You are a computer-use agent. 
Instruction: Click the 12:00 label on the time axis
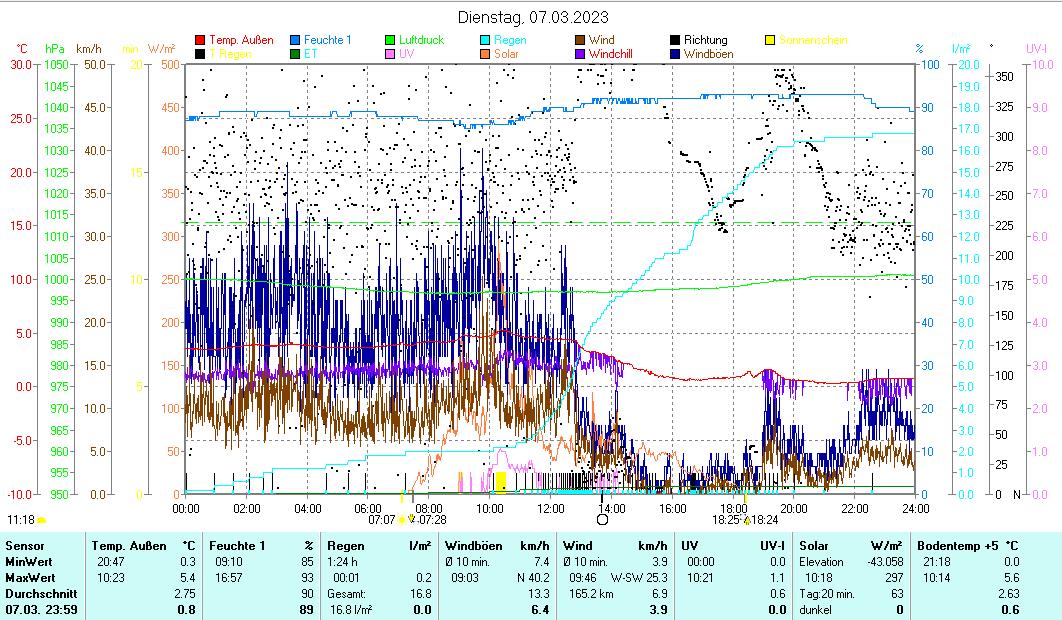coord(550,508)
